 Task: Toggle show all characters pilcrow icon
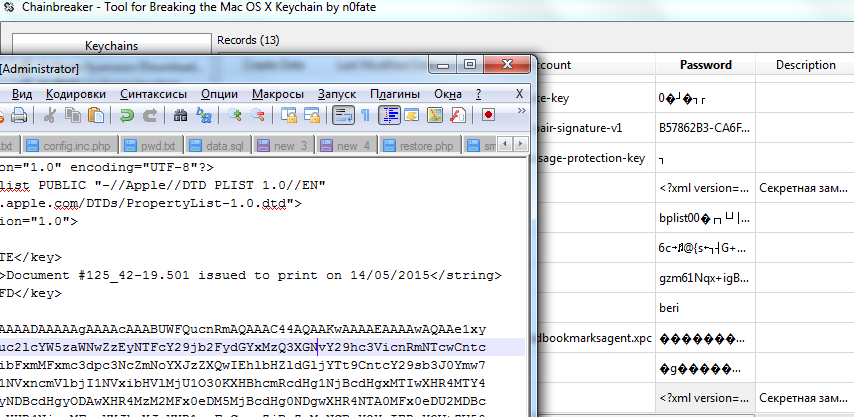point(365,115)
